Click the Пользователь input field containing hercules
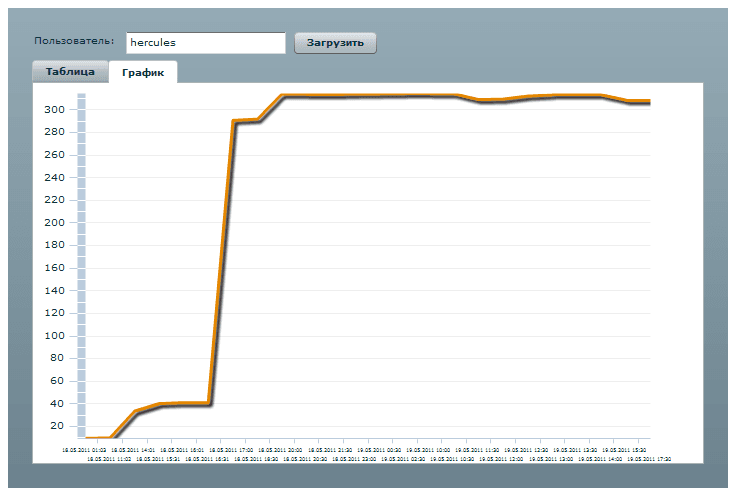The image size is (736, 496). click(206, 43)
